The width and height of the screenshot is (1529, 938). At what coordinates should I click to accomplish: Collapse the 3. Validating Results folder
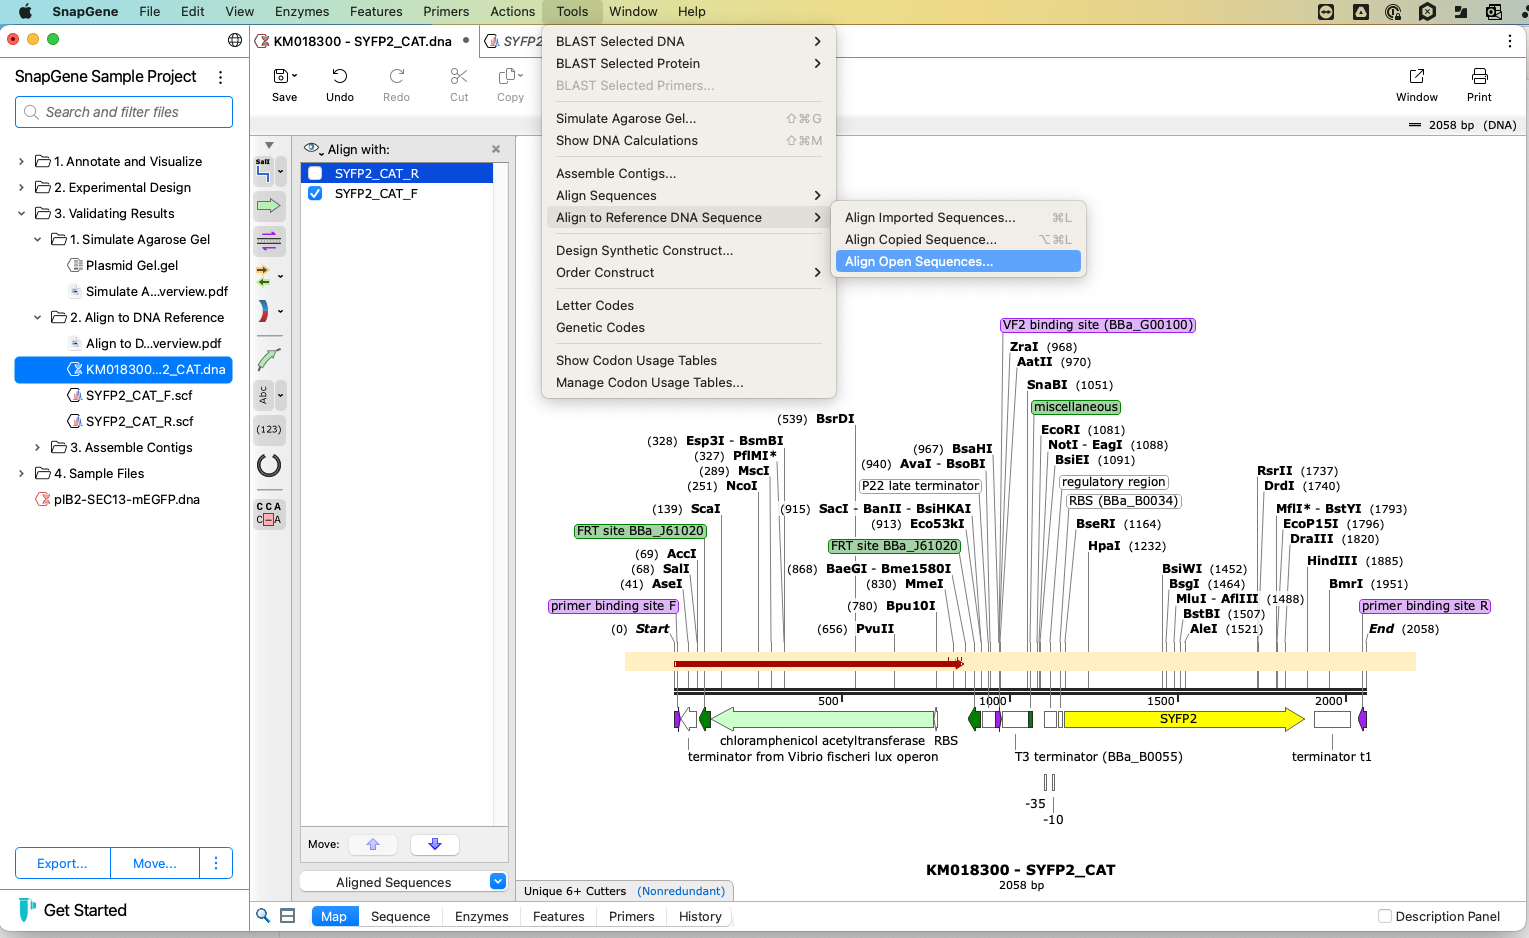point(22,213)
